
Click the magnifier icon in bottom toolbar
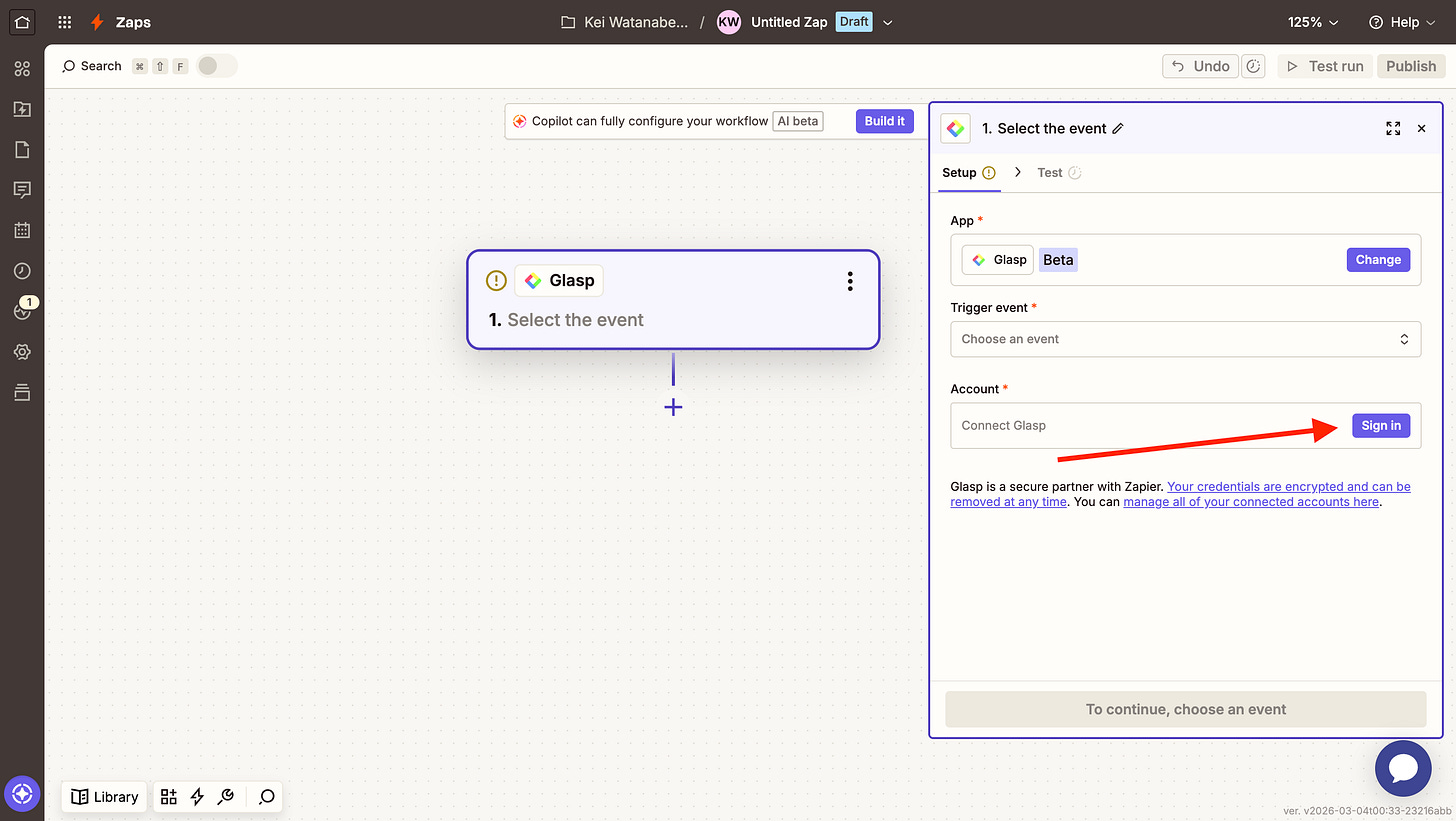click(x=267, y=797)
